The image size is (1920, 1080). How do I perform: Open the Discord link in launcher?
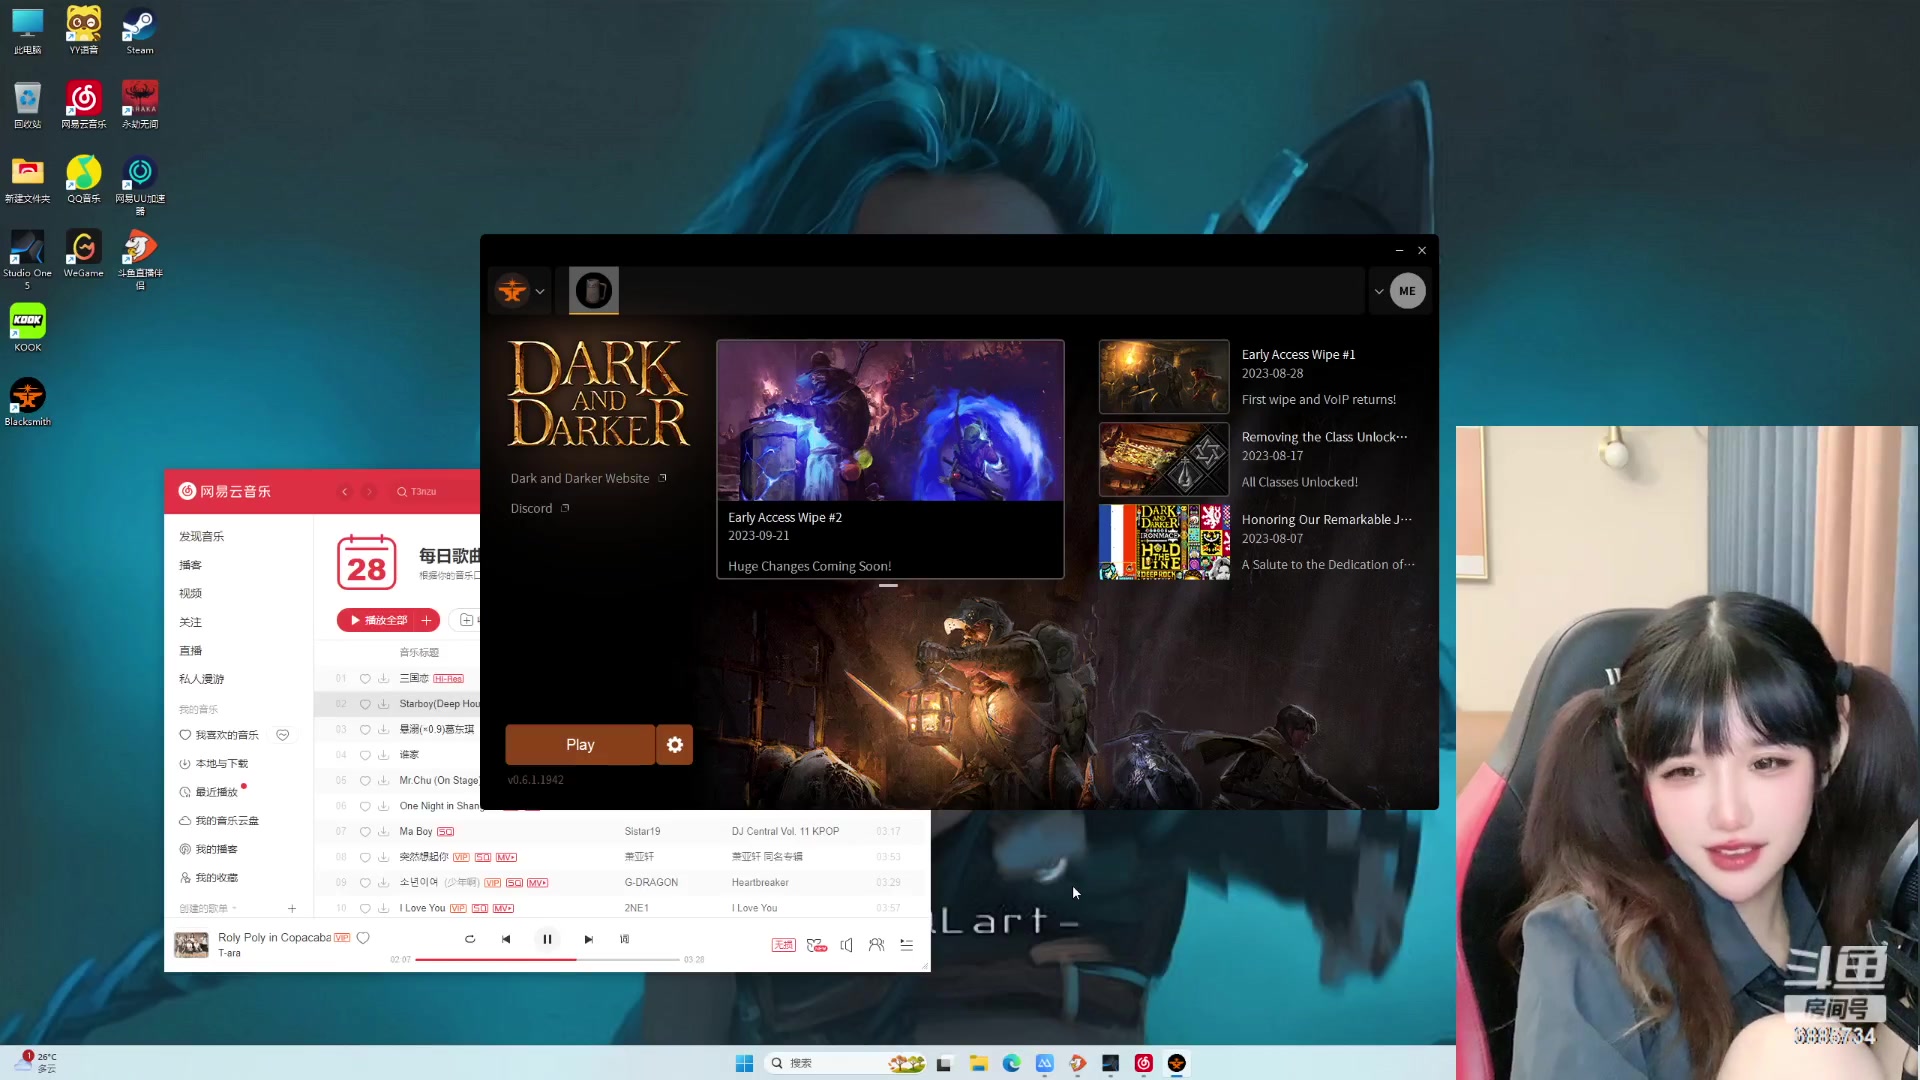tap(539, 509)
